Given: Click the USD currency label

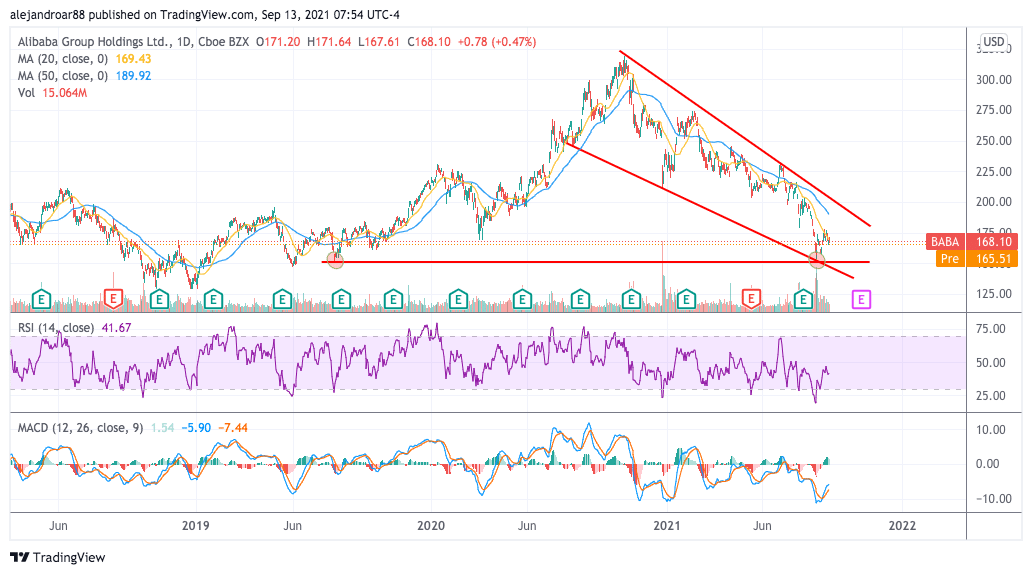Looking at the screenshot, I should [x=994, y=41].
